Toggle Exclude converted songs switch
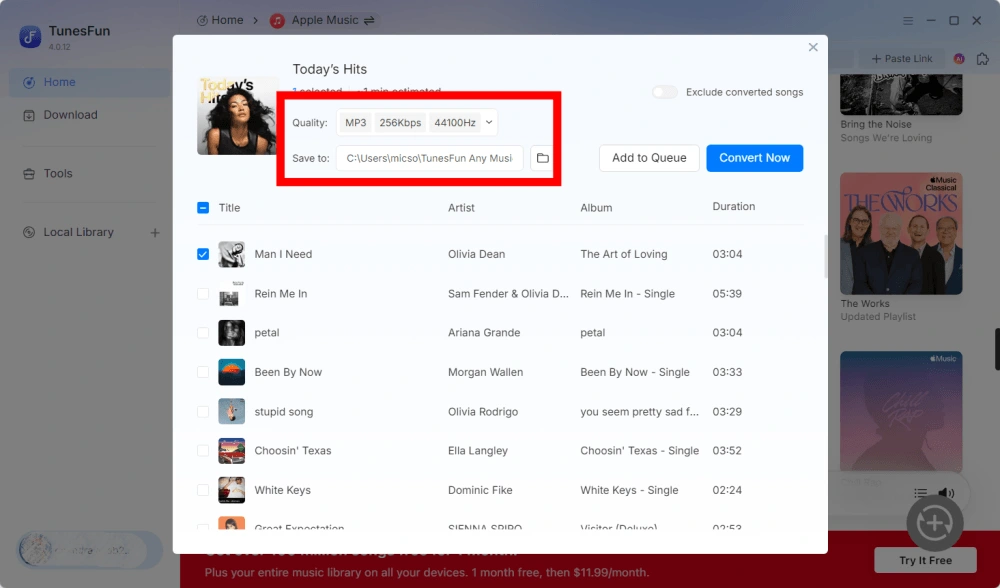Viewport: 1000px width, 588px height. (665, 92)
